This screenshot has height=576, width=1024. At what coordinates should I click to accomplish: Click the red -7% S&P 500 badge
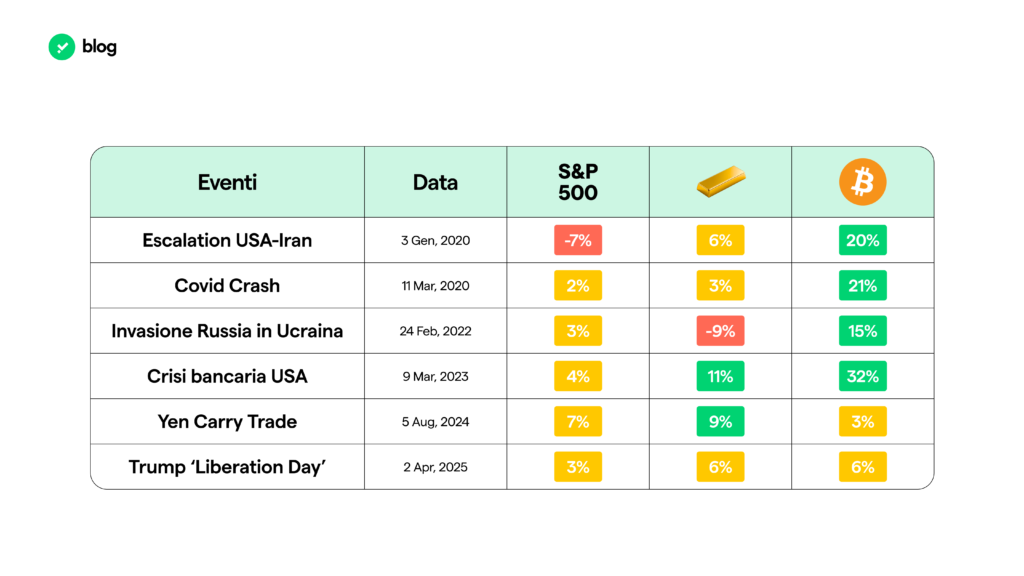point(578,240)
